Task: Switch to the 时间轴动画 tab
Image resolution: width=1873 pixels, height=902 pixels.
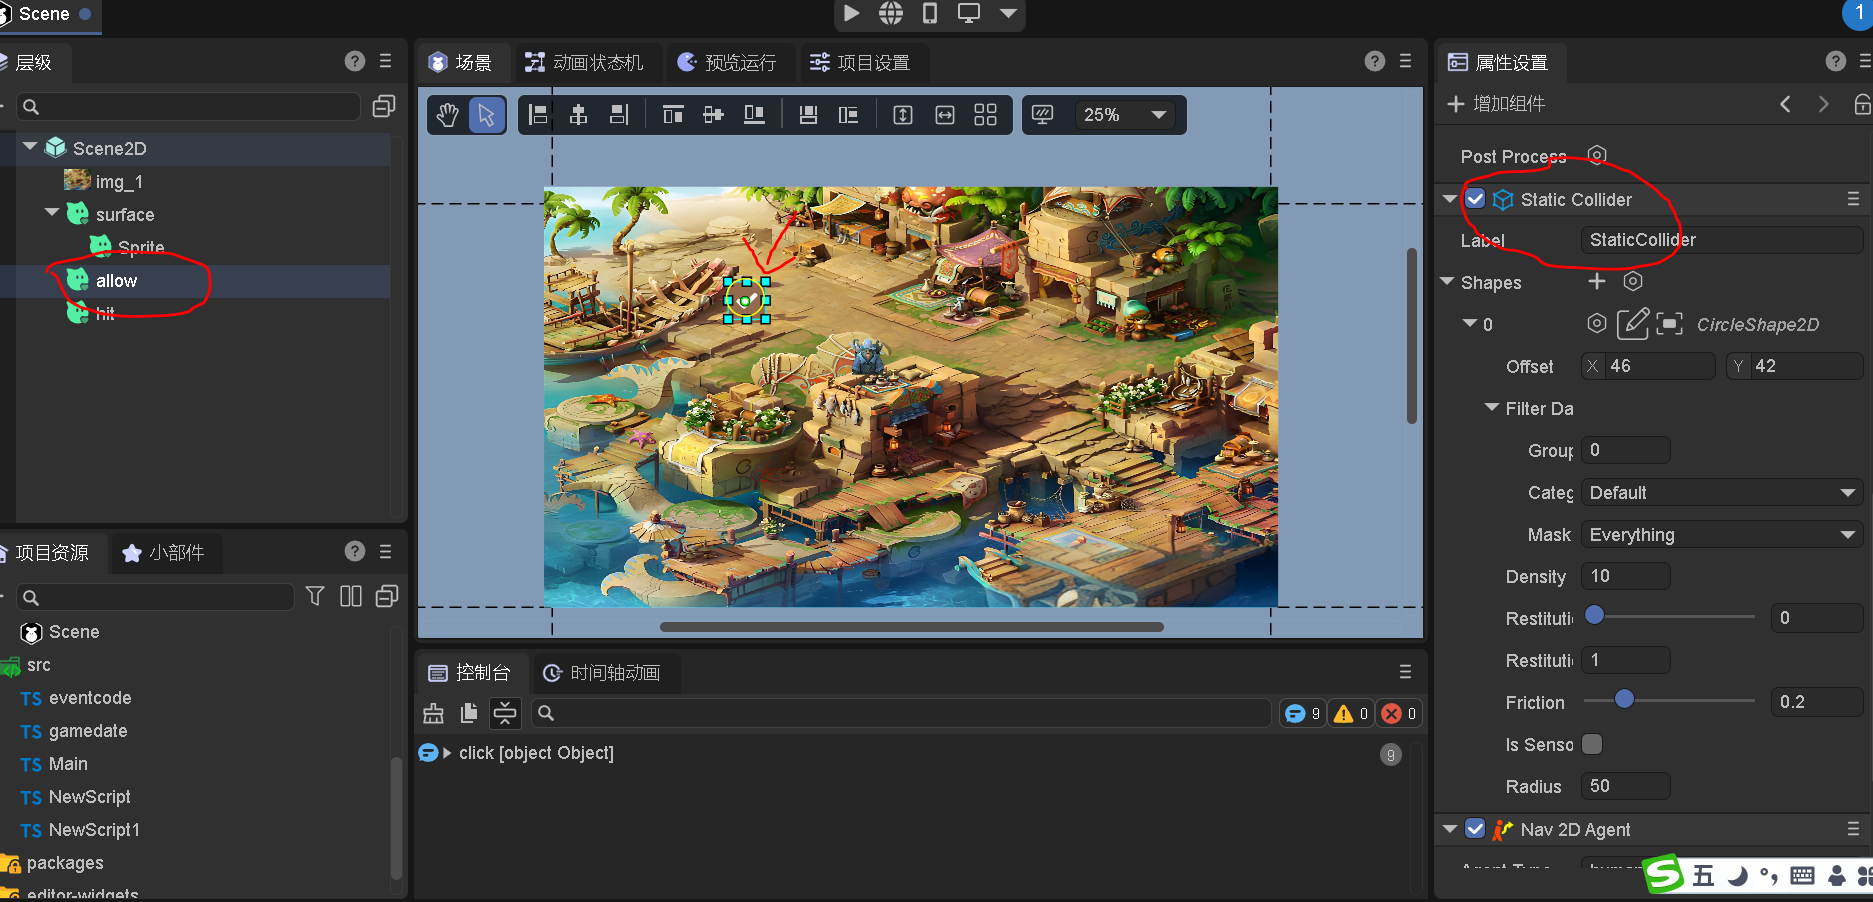Action: click(x=602, y=673)
